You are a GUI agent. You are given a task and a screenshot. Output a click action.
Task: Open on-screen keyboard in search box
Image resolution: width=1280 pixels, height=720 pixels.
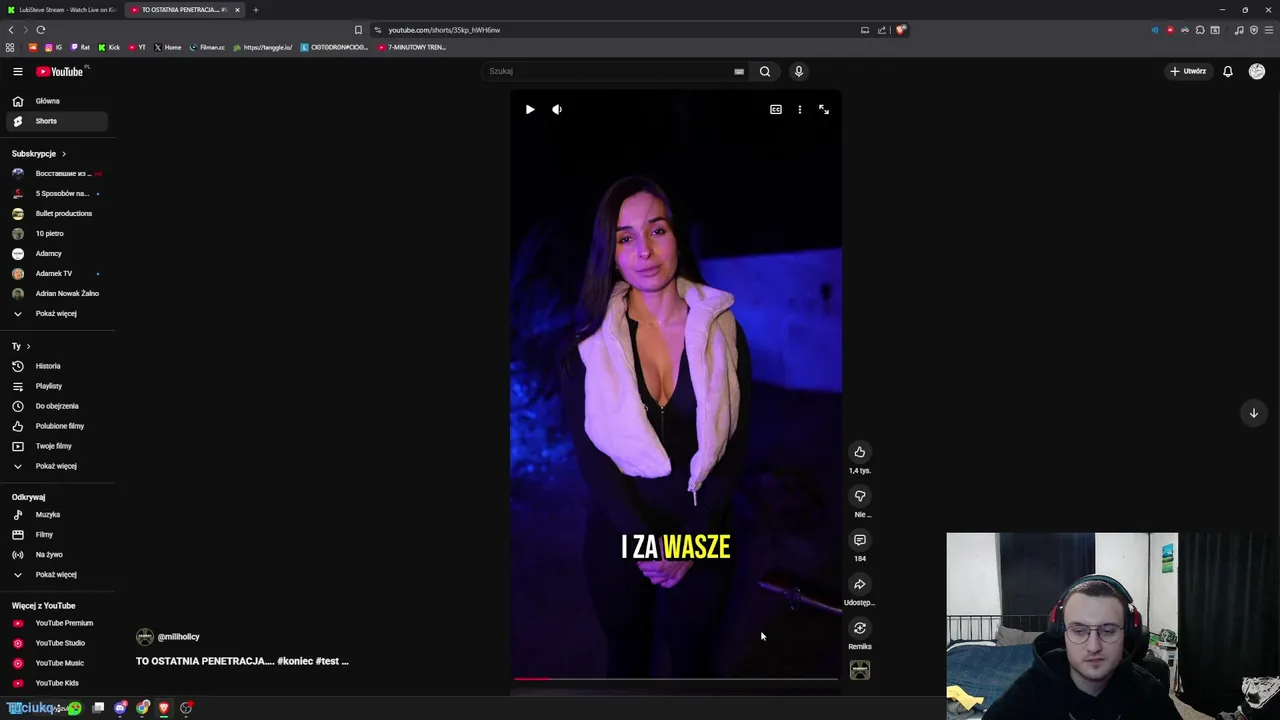click(739, 71)
